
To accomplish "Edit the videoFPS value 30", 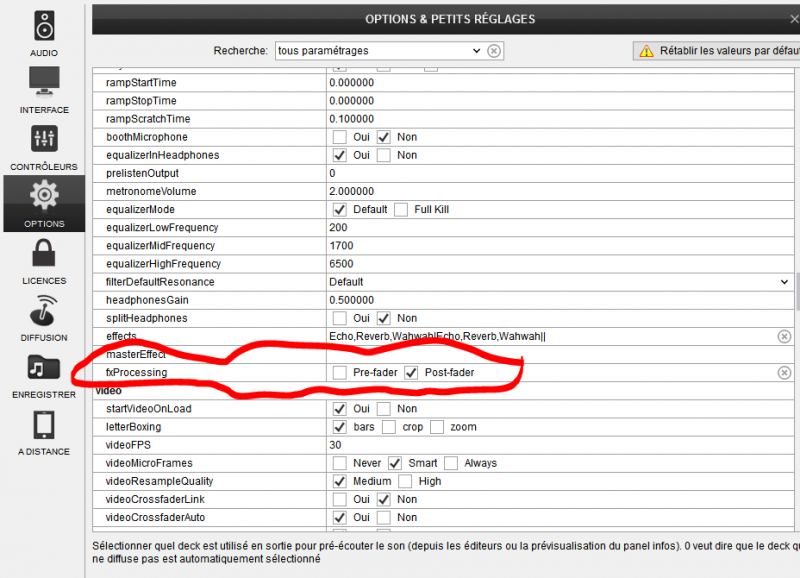I will click(560, 445).
